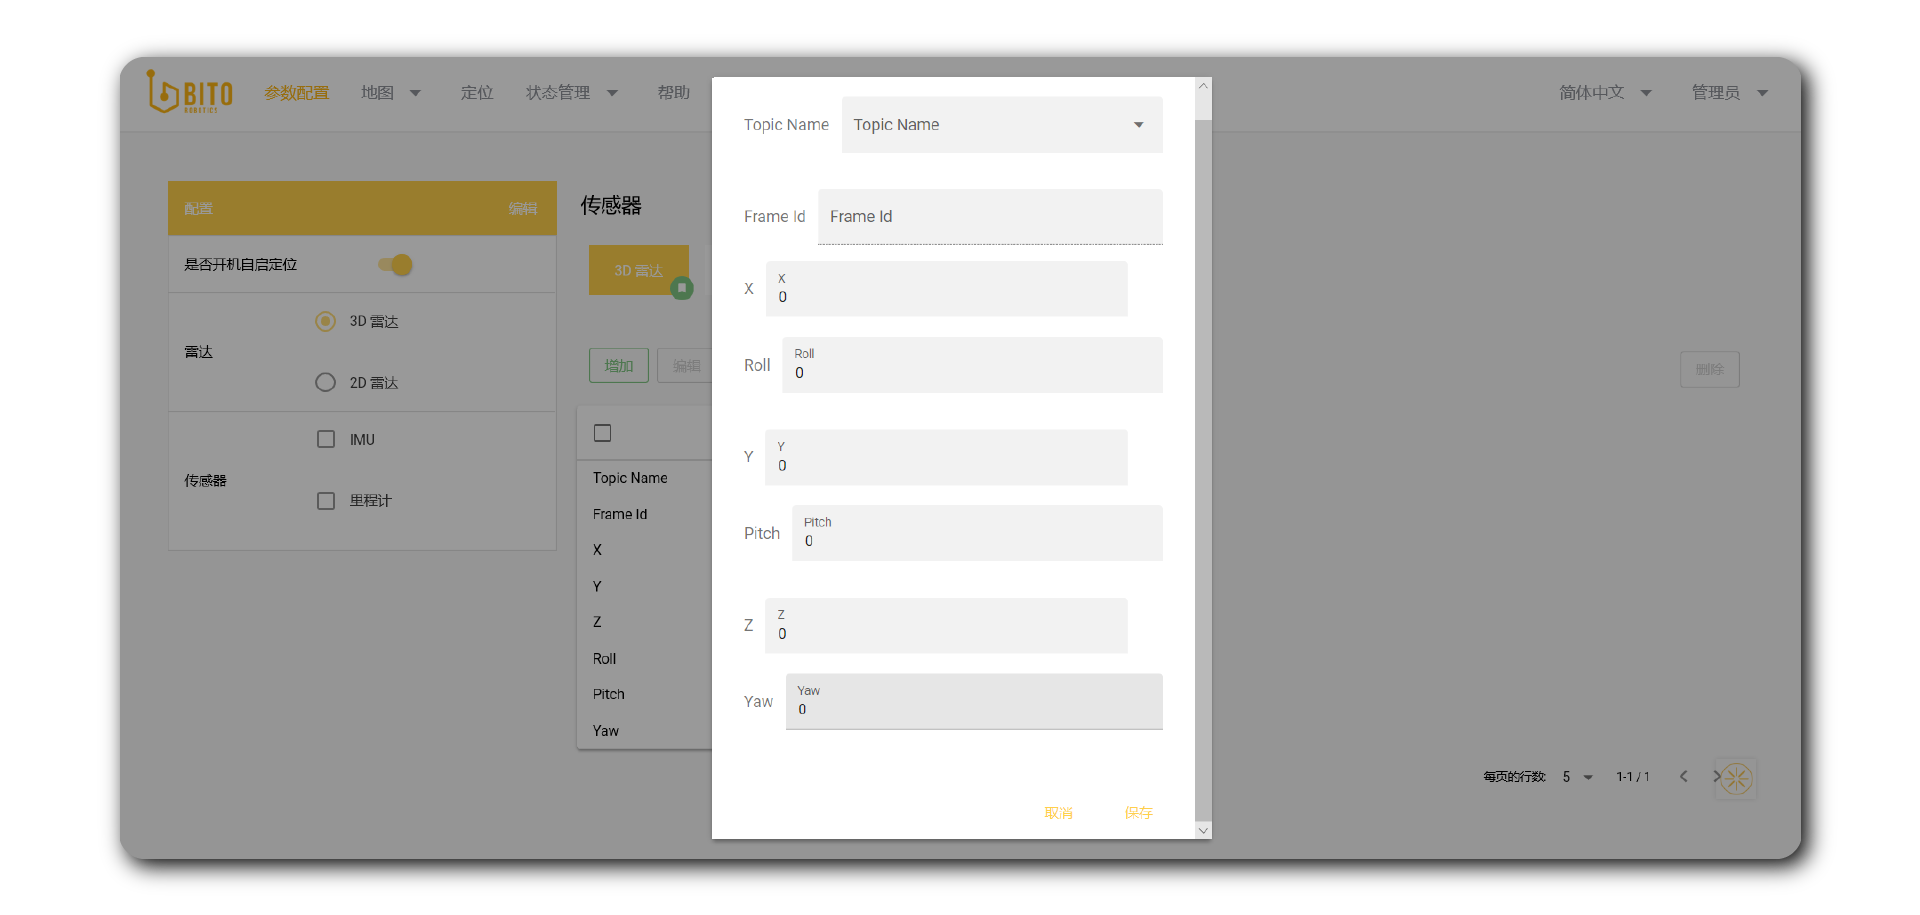The height and width of the screenshot is (915, 1920).
Task: Open the Topic Name dropdown in dialog
Action: [x=1001, y=125]
